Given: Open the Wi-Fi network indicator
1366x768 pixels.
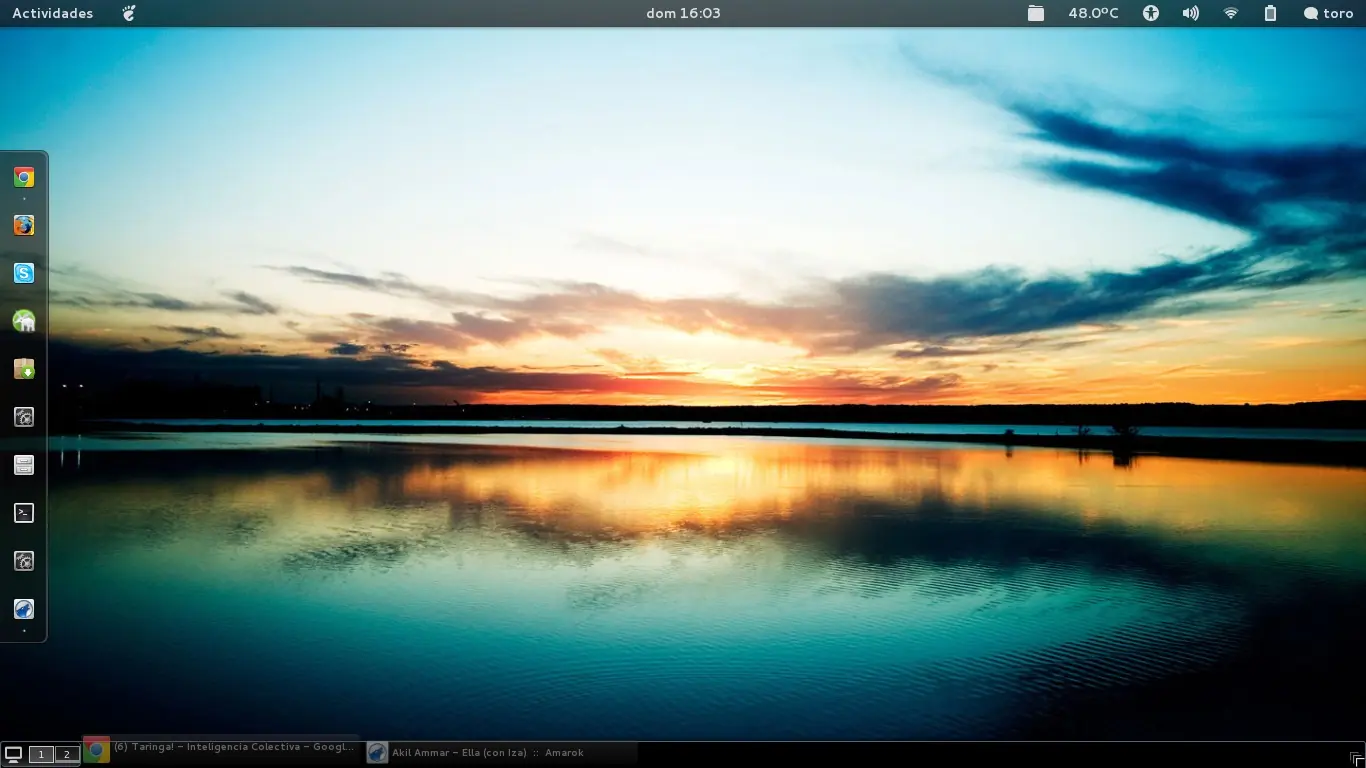Looking at the screenshot, I should (x=1231, y=13).
